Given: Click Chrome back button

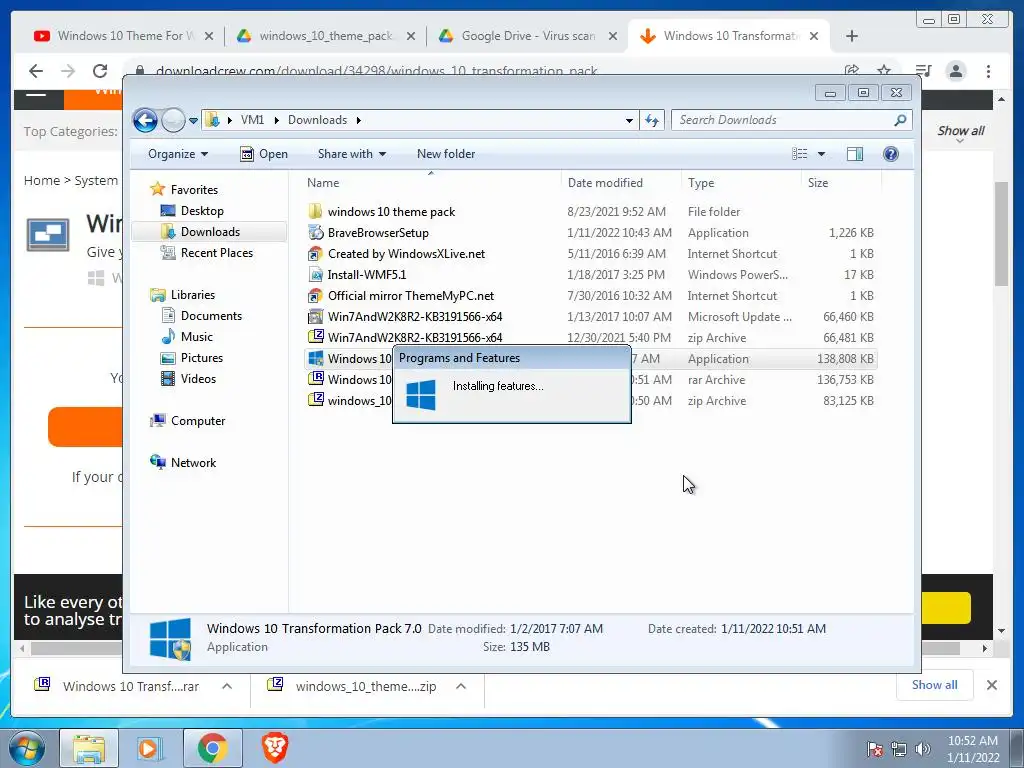Looking at the screenshot, I should pyautogui.click(x=36, y=71).
